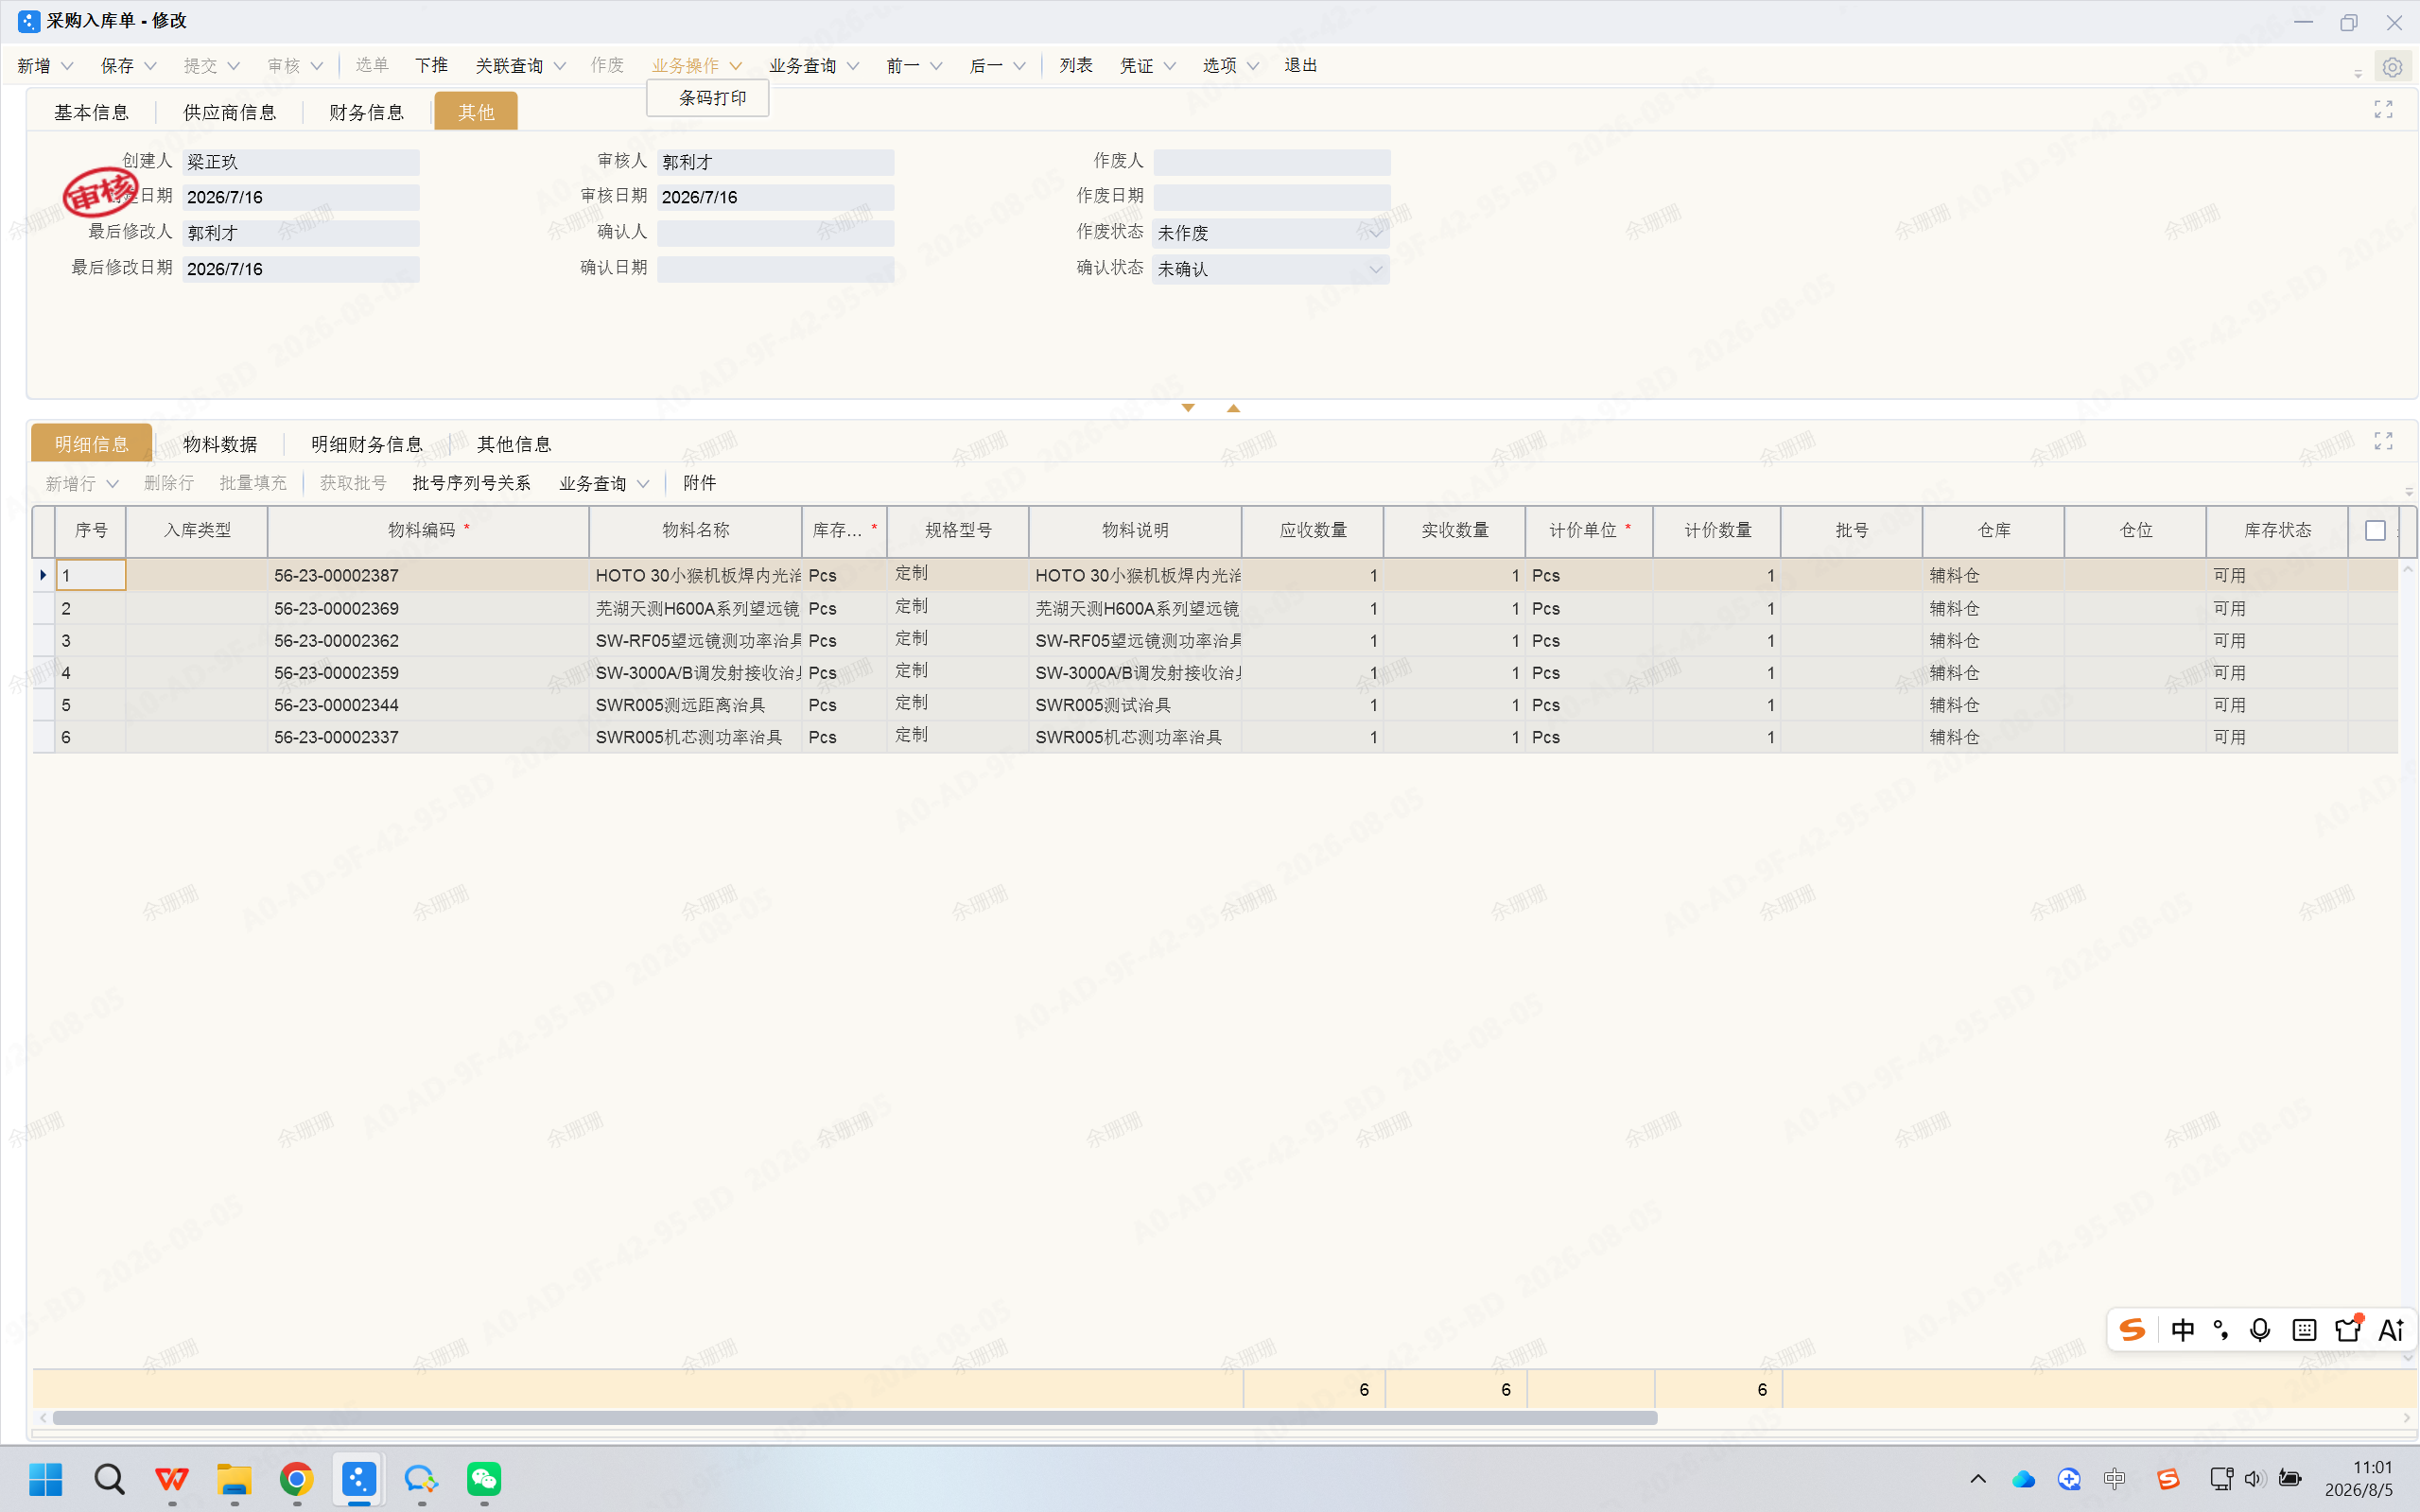The width and height of the screenshot is (2420, 1512).
Task: Open 确认状态 dropdown
Action: (1375, 269)
